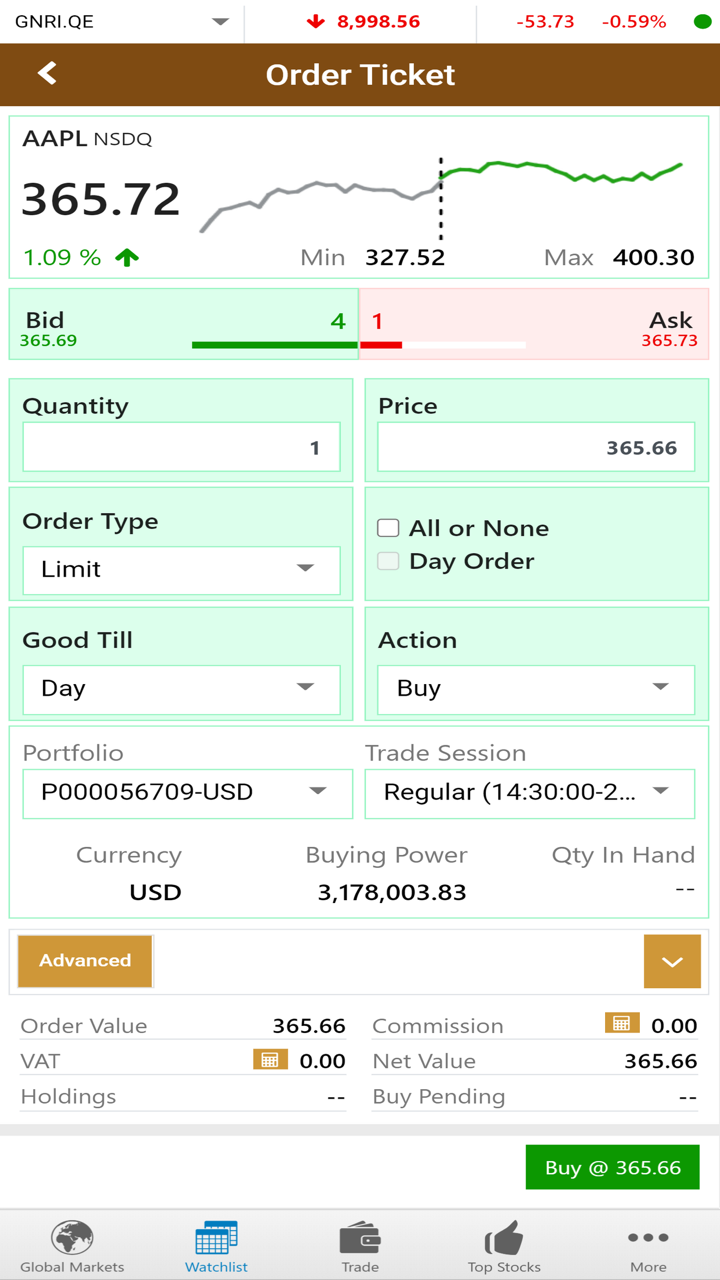Open Order Type Limit dropdown
The image size is (720, 1280).
tap(181, 569)
